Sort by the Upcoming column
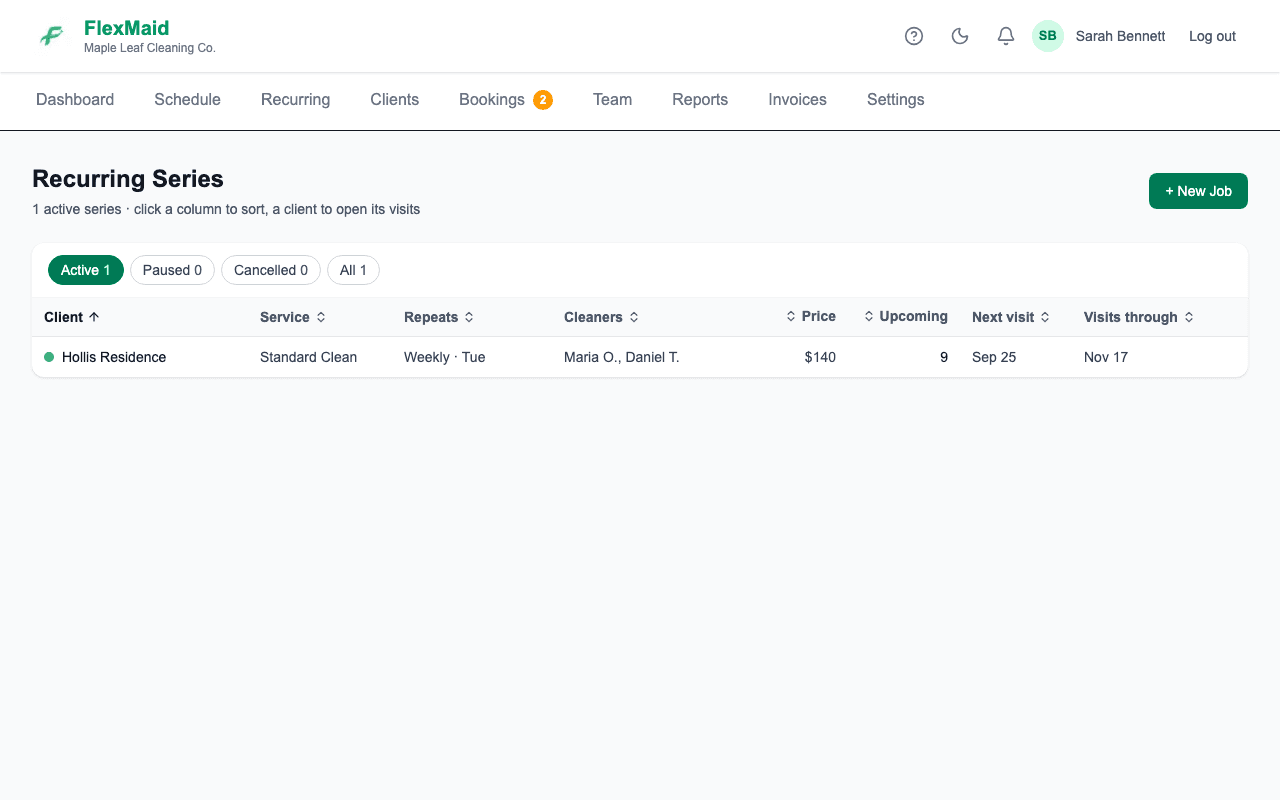The height and width of the screenshot is (800, 1280). click(905, 316)
